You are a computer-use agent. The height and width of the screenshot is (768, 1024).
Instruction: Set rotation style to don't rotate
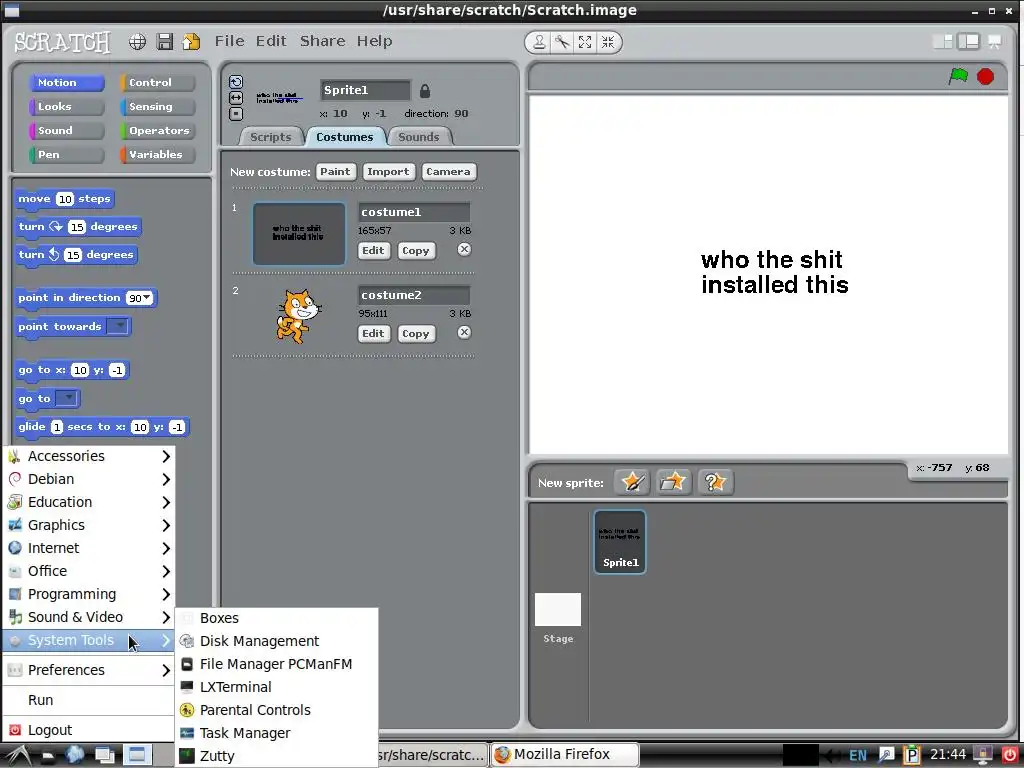[236, 114]
